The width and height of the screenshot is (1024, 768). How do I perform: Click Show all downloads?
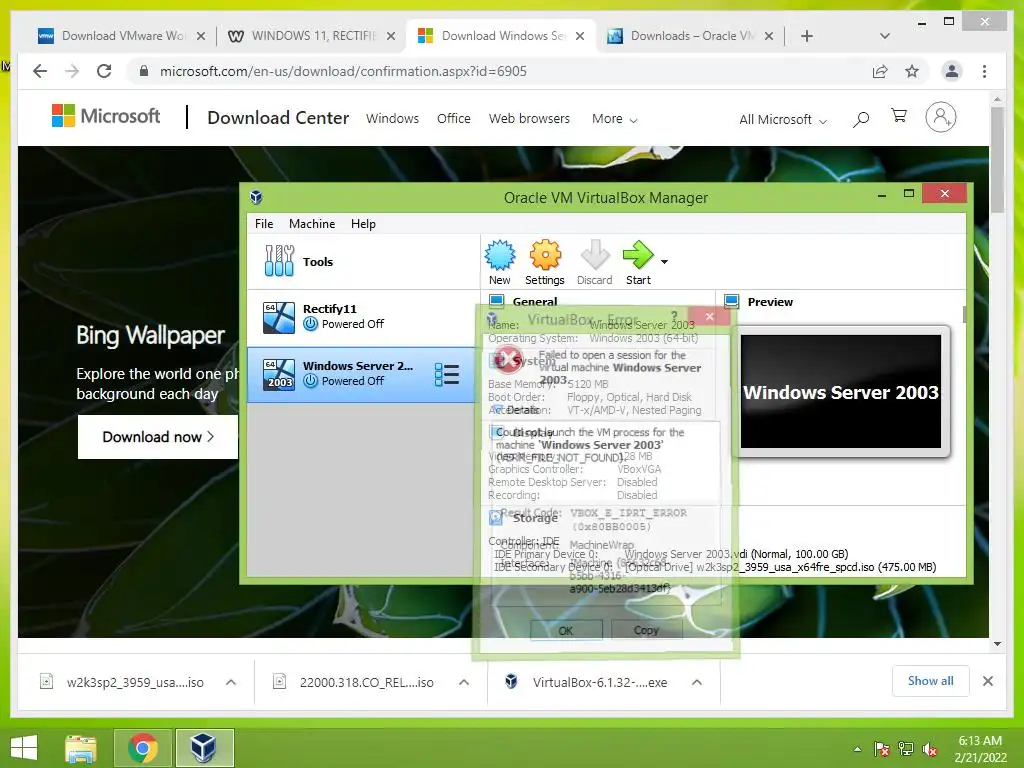tap(931, 681)
